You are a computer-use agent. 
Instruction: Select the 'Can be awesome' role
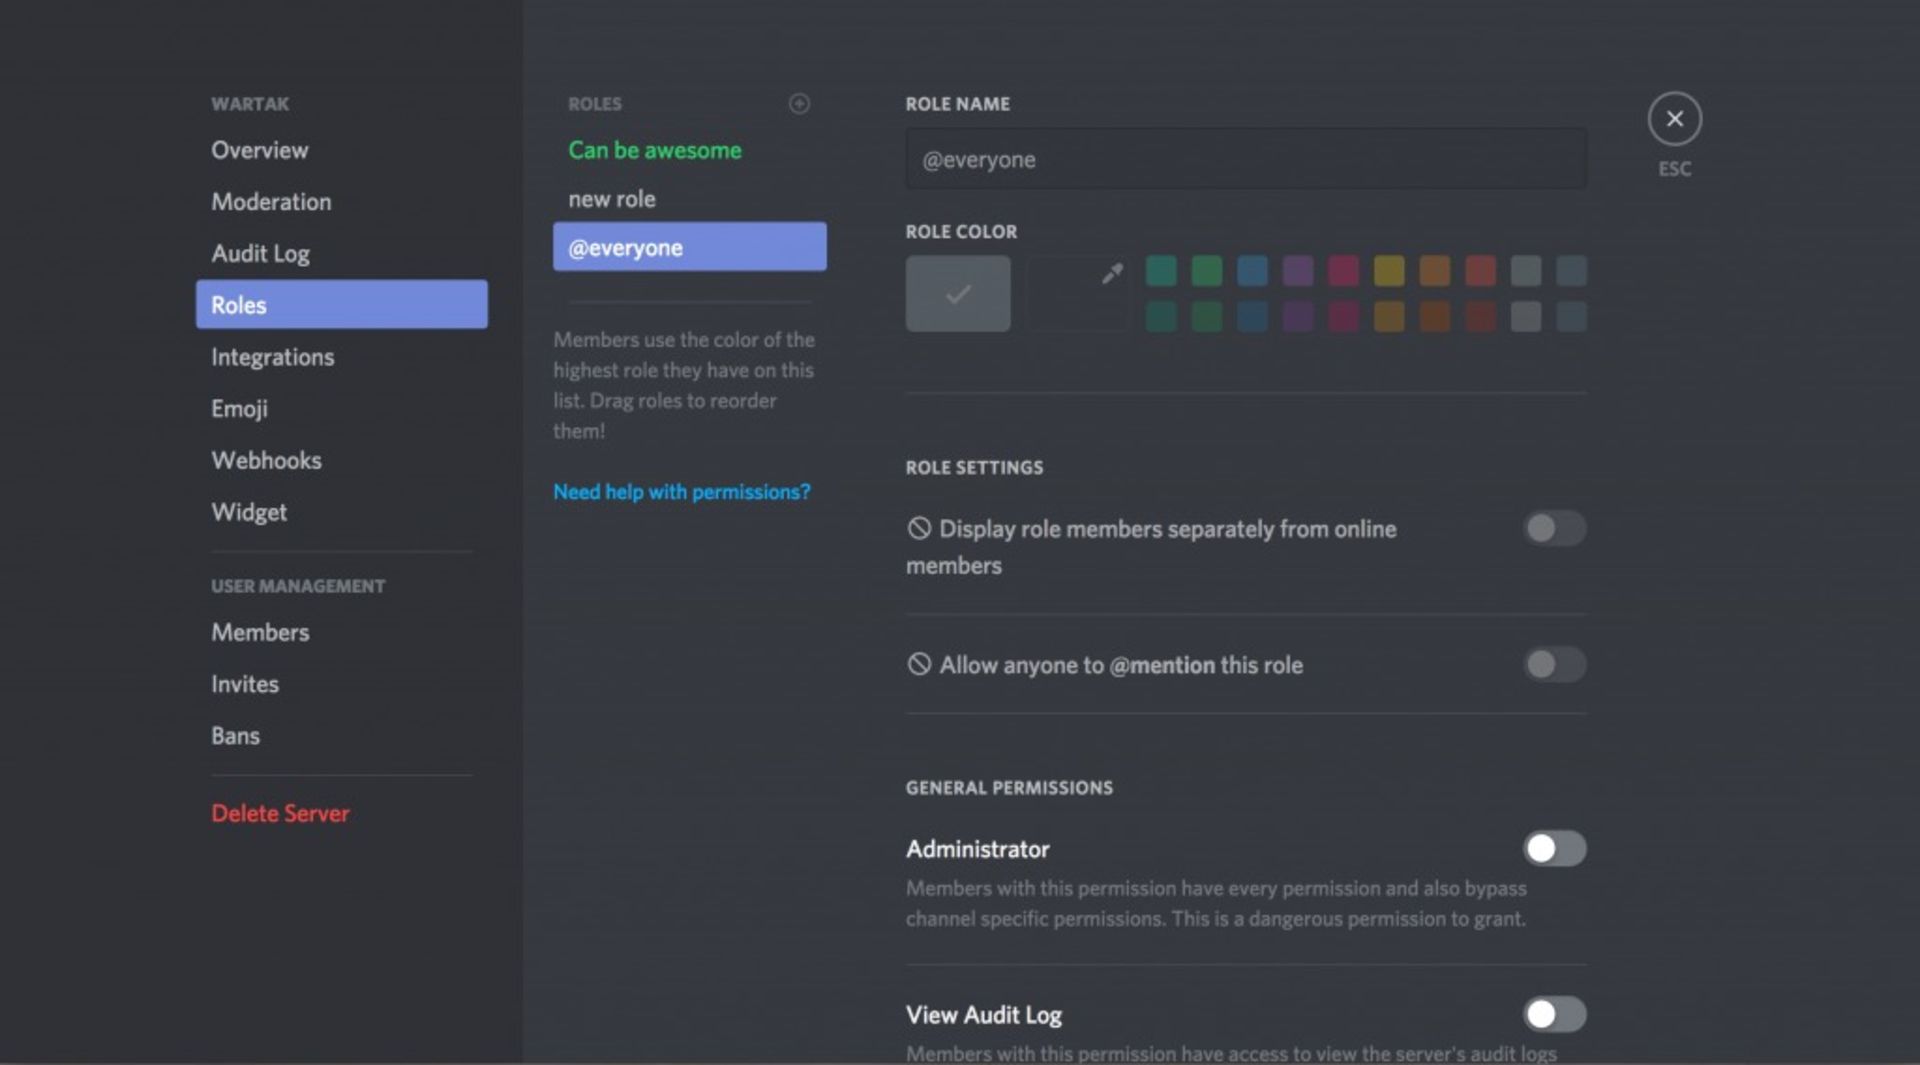coord(655,150)
